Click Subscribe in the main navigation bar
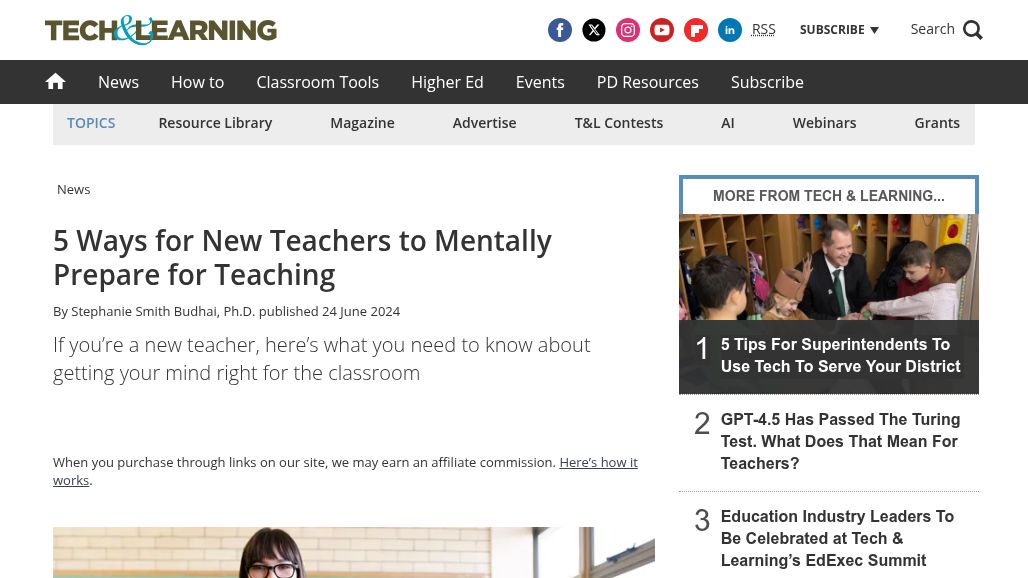This screenshot has height=578, width=1028. 767,82
